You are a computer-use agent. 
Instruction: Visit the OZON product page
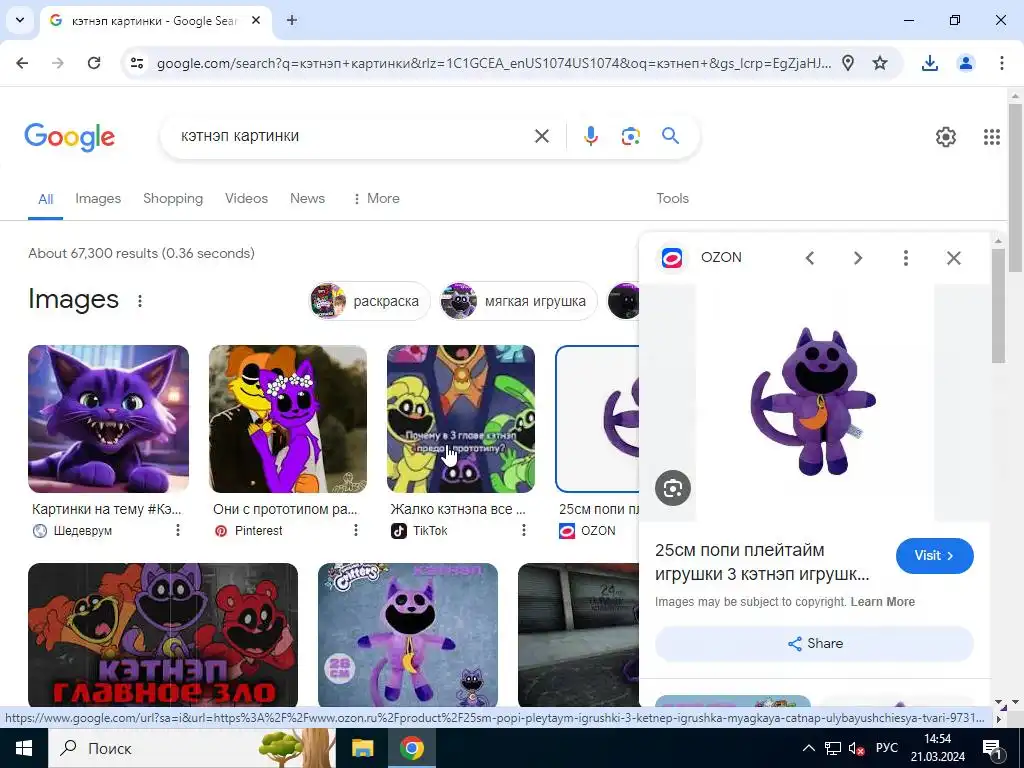935,556
